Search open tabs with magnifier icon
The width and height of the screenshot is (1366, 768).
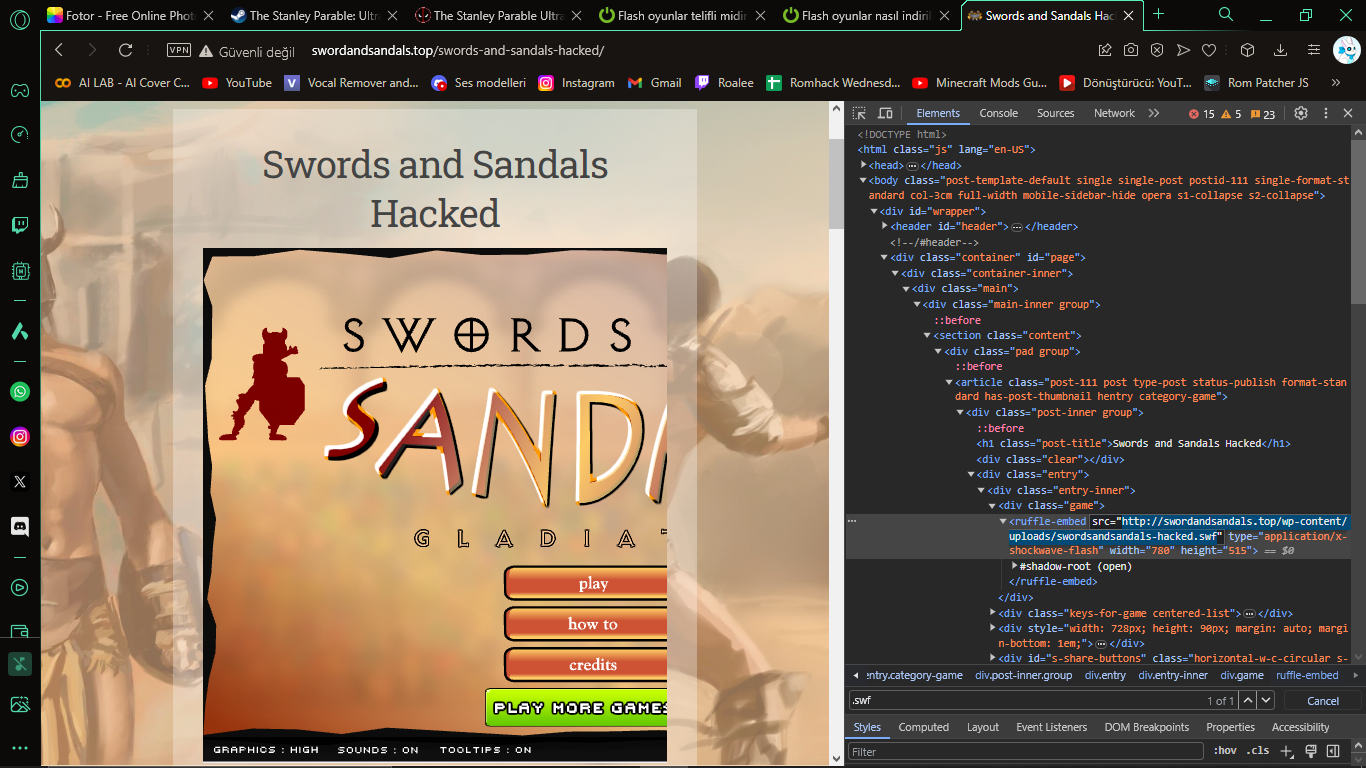pyautogui.click(x=1226, y=14)
